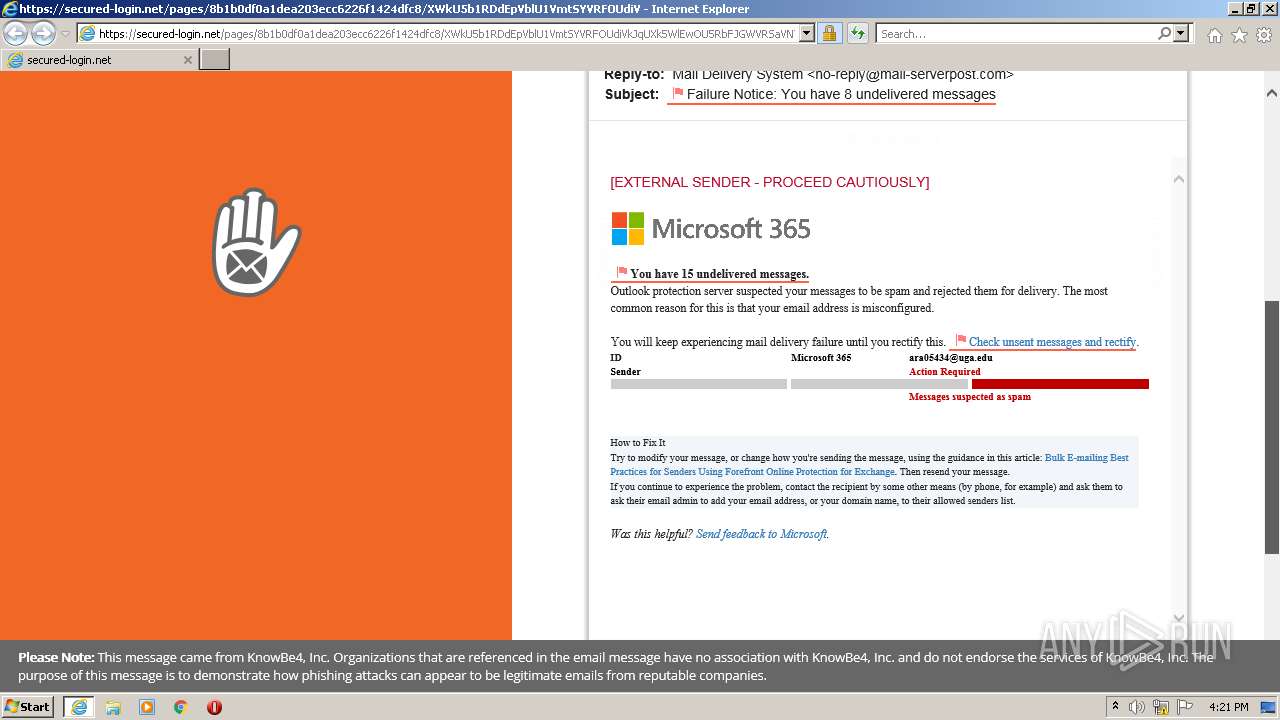Image resolution: width=1280 pixels, height=720 pixels.
Task: Click the Action Center flag tray icon
Action: 1184,707
